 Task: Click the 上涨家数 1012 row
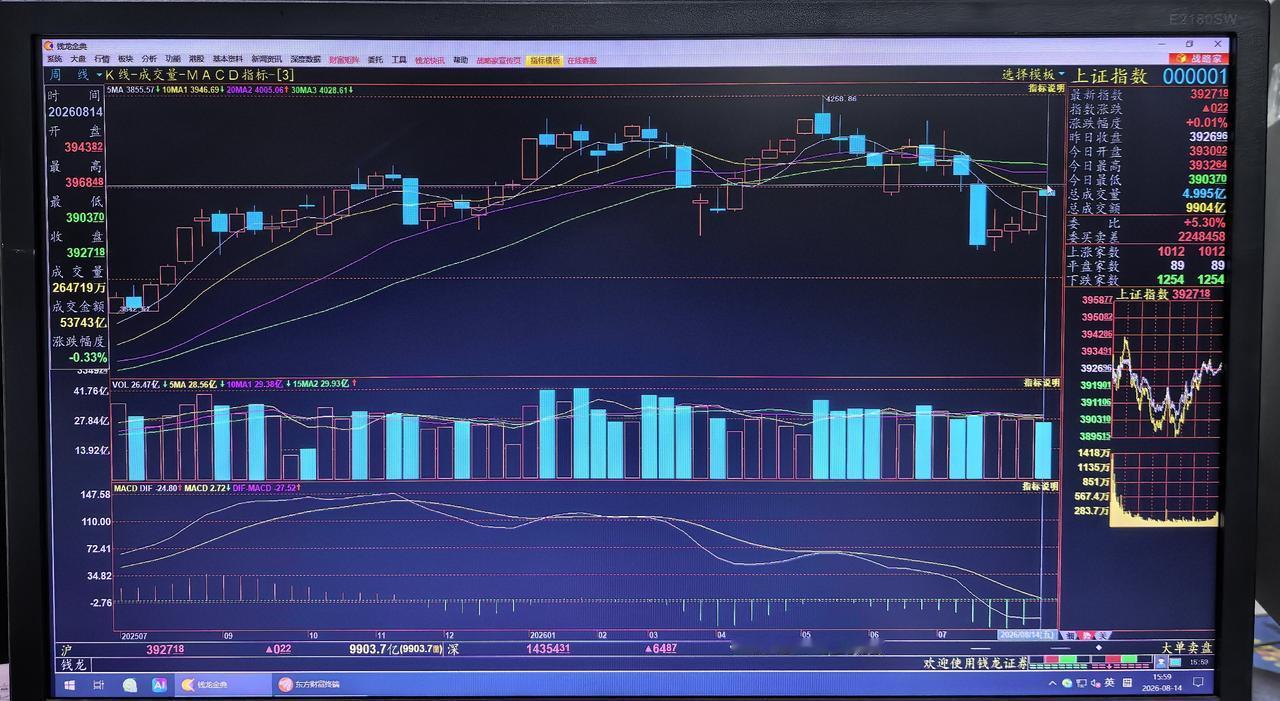1148,252
